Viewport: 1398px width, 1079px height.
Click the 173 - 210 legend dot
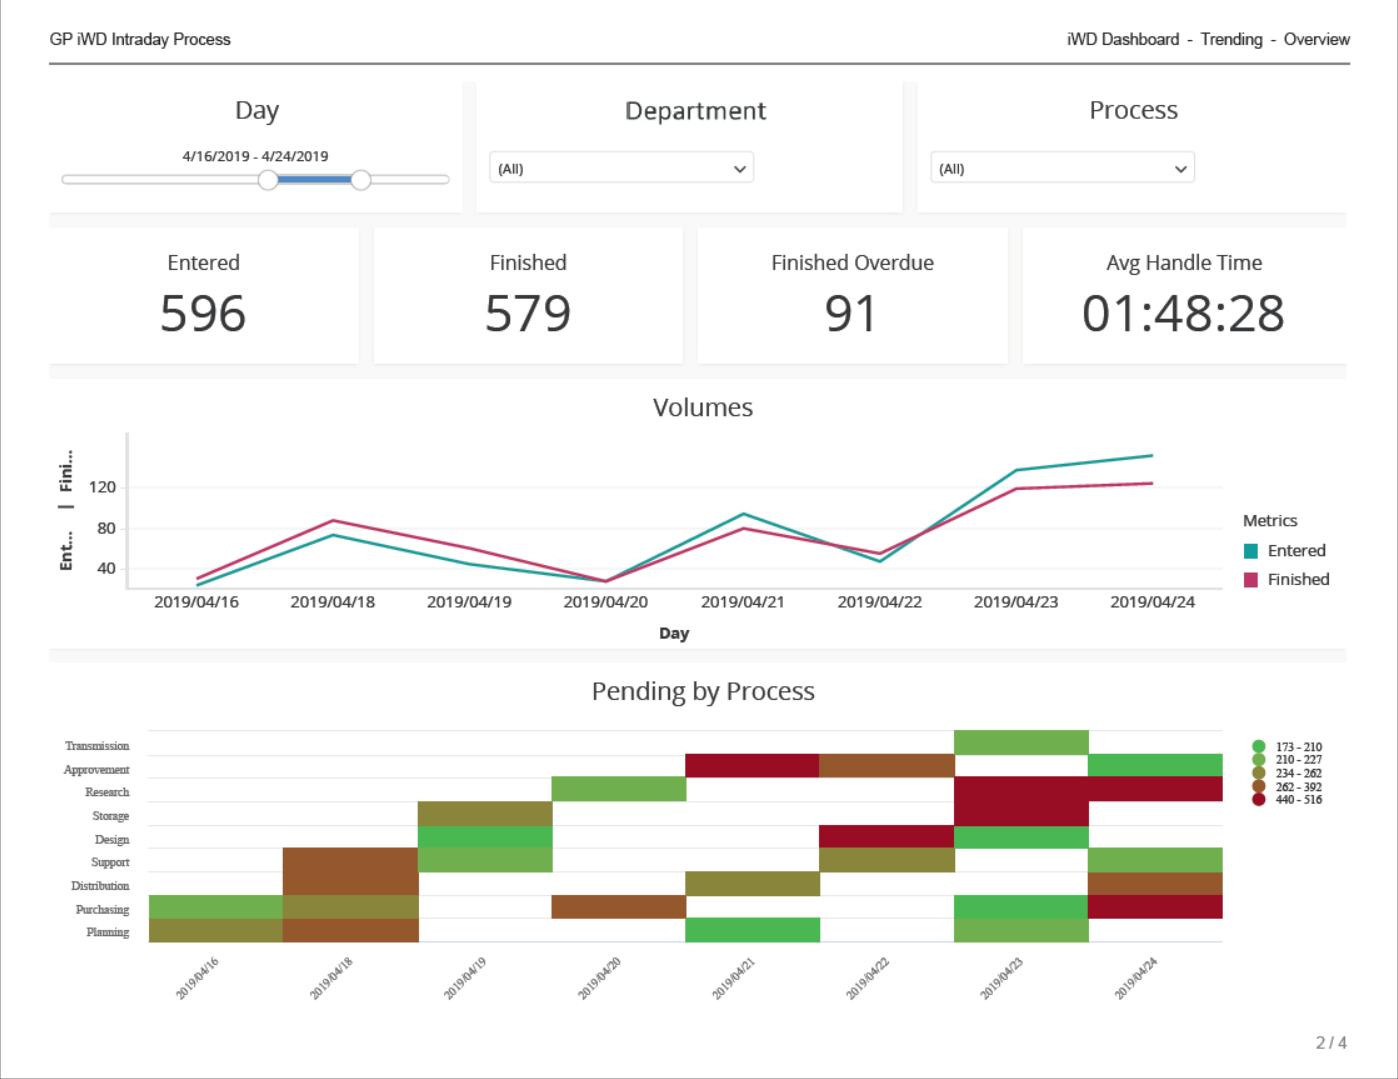(1258, 747)
